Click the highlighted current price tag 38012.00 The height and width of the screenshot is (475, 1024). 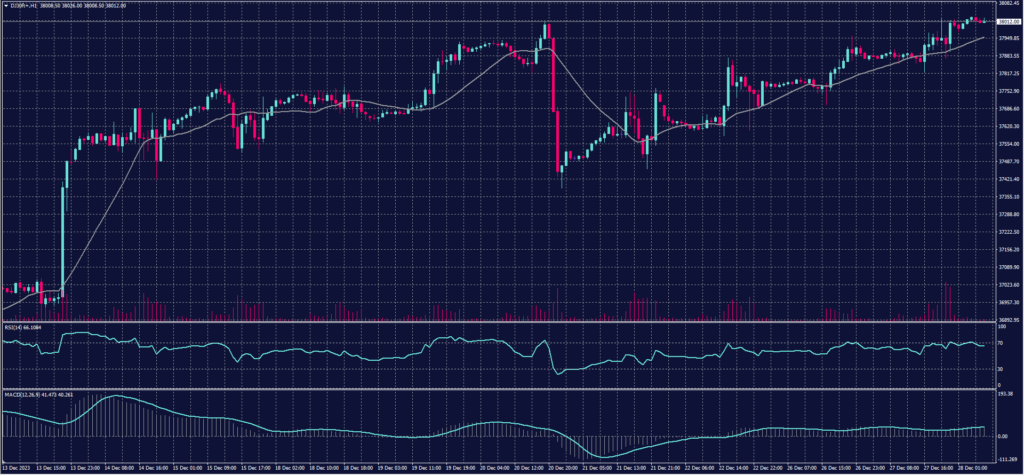1004,21
